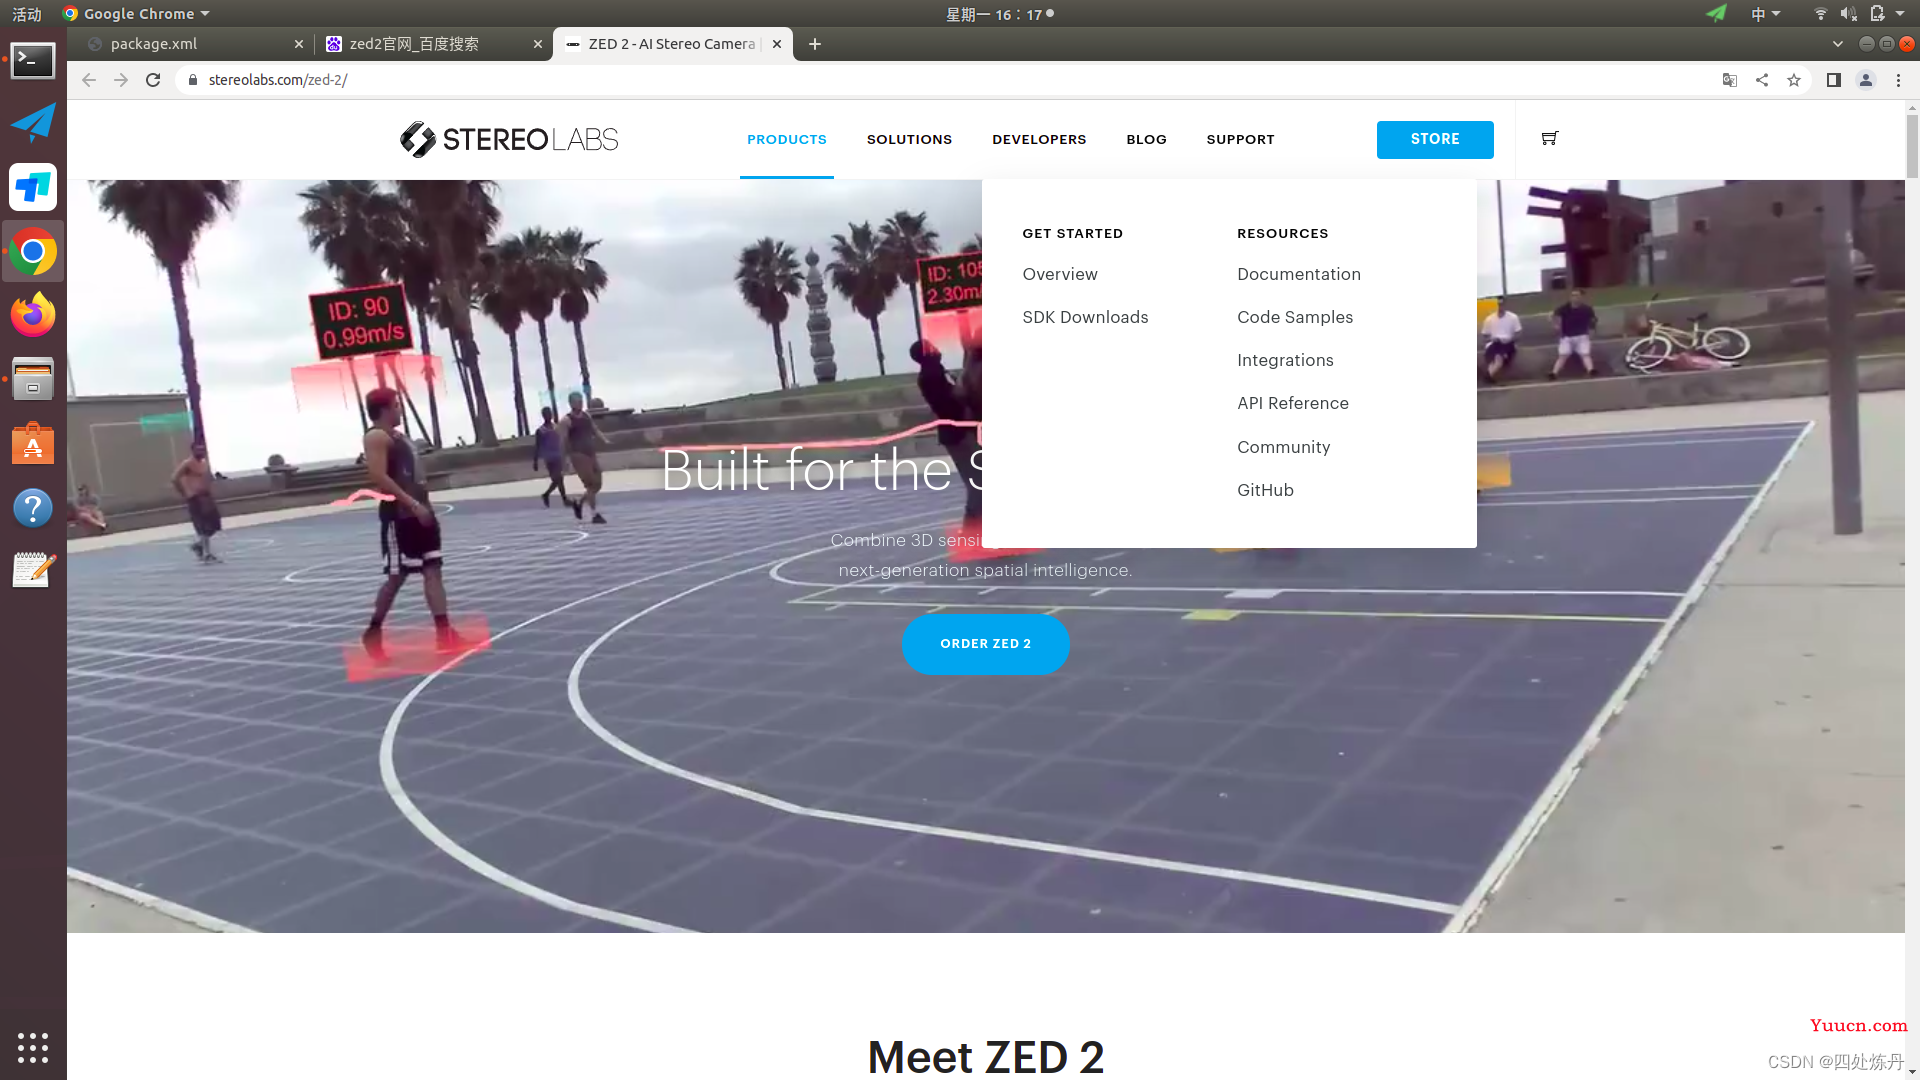Click the browser back navigation arrow
The width and height of the screenshot is (1920, 1080).
(90, 79)
